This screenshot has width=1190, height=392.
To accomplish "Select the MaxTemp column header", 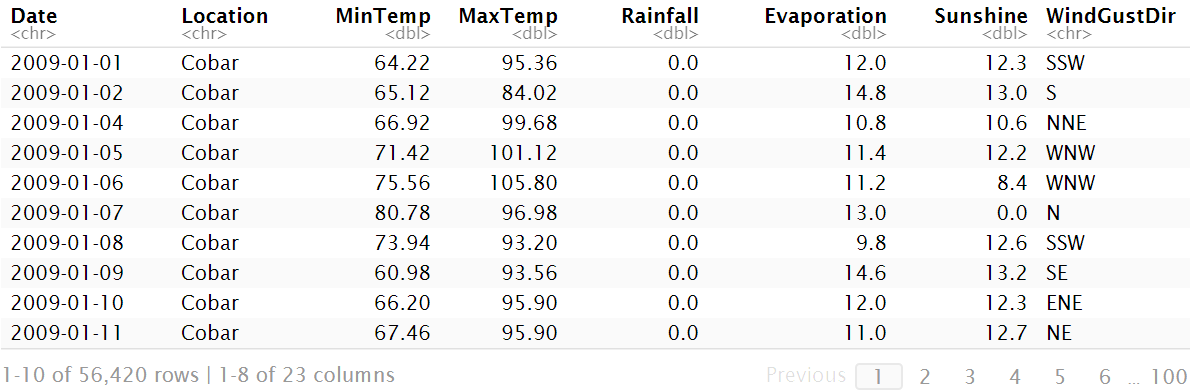I will coord(508,16).
